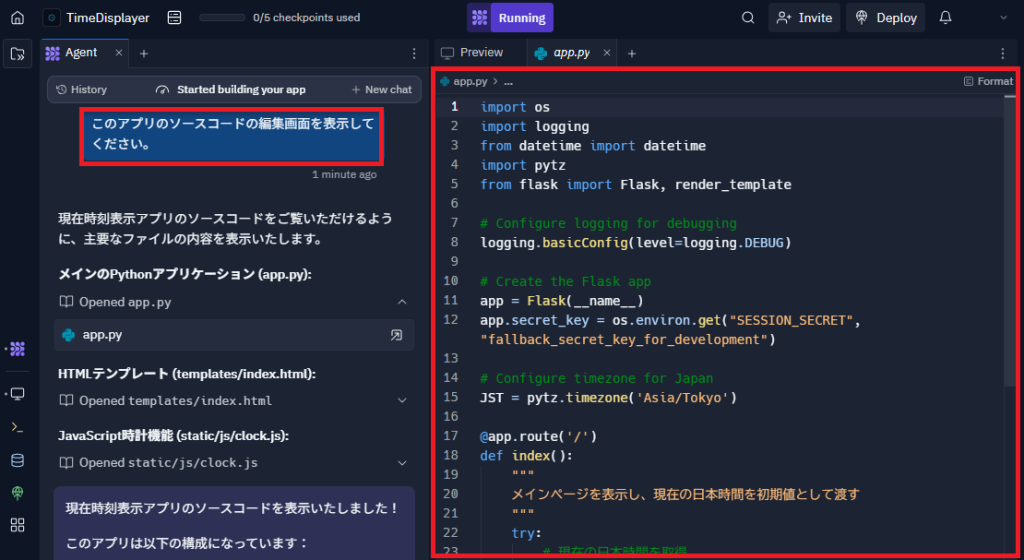Invite collaborators with the Invite button
This screenshot has height=560, width=1024.
tap(804, 18)
